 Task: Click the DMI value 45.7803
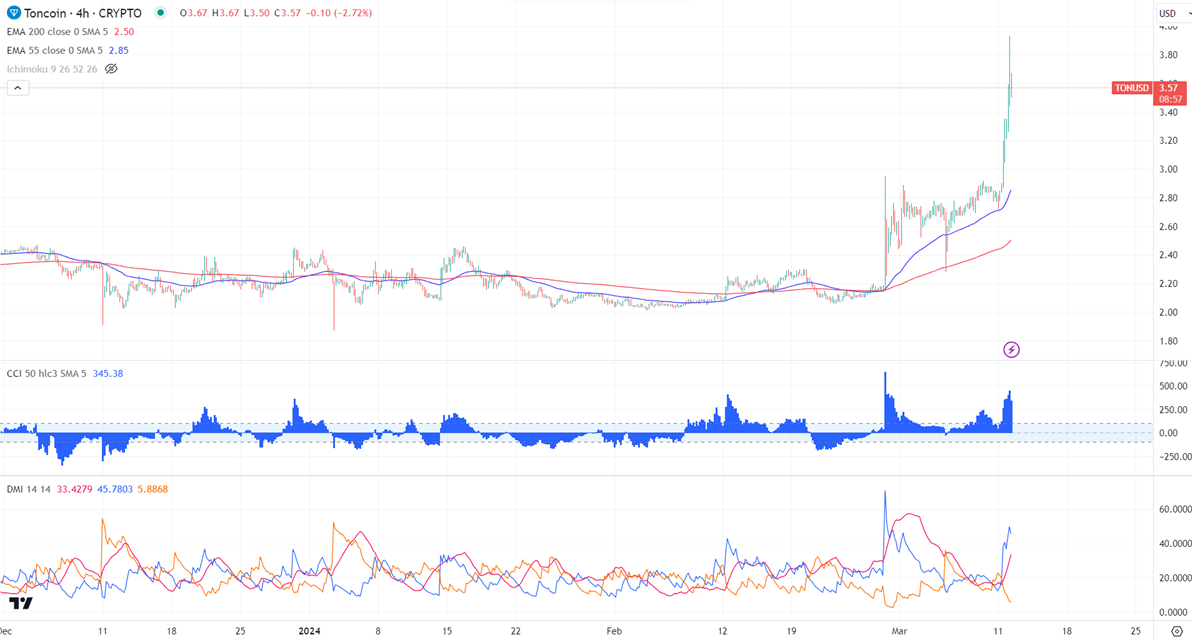pos(115,489)
